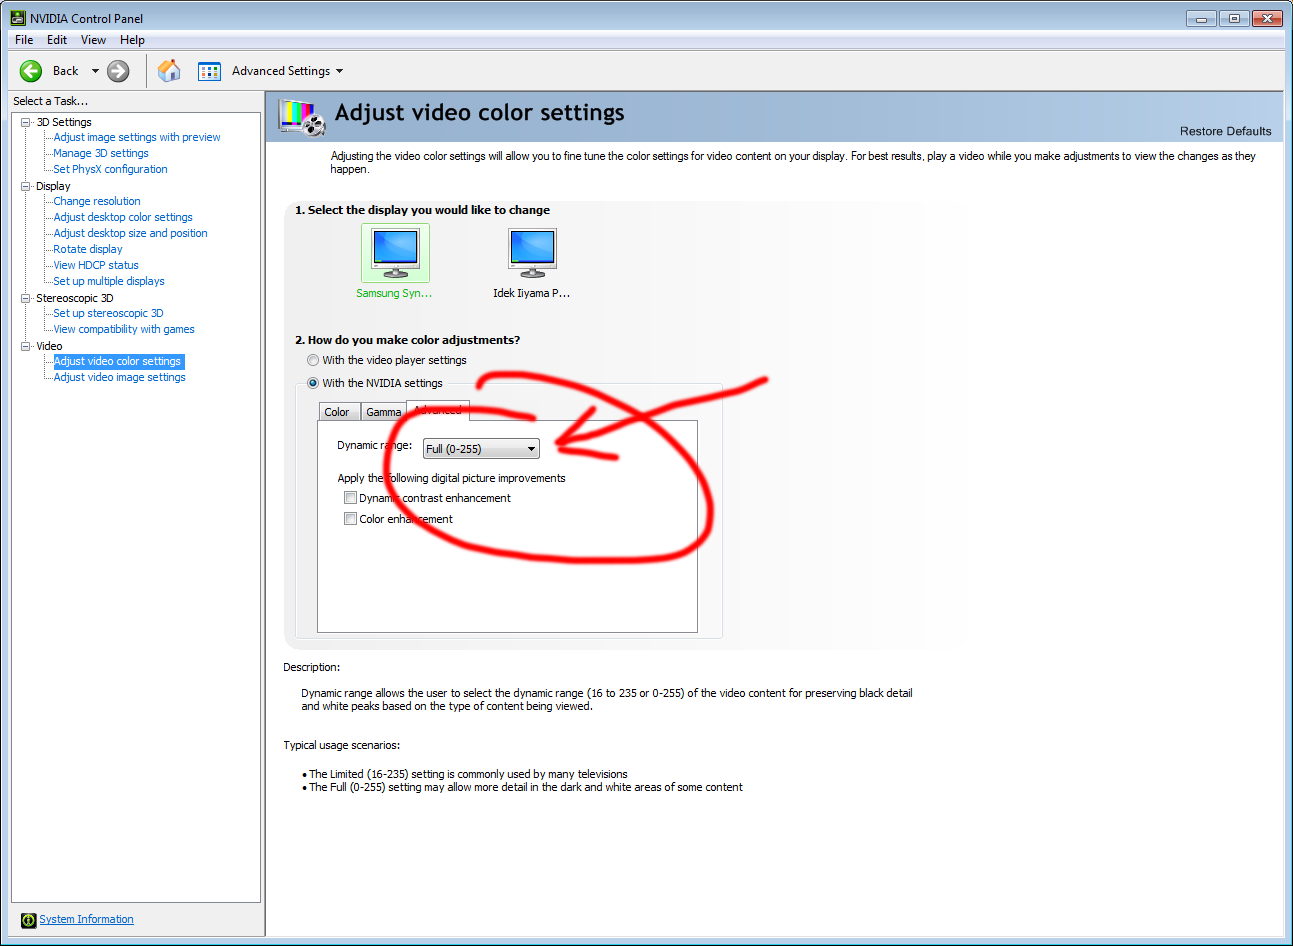The image size is (1293, 946).
Task: Select the Idek Iiyama display icon
Action: (531, 254)
